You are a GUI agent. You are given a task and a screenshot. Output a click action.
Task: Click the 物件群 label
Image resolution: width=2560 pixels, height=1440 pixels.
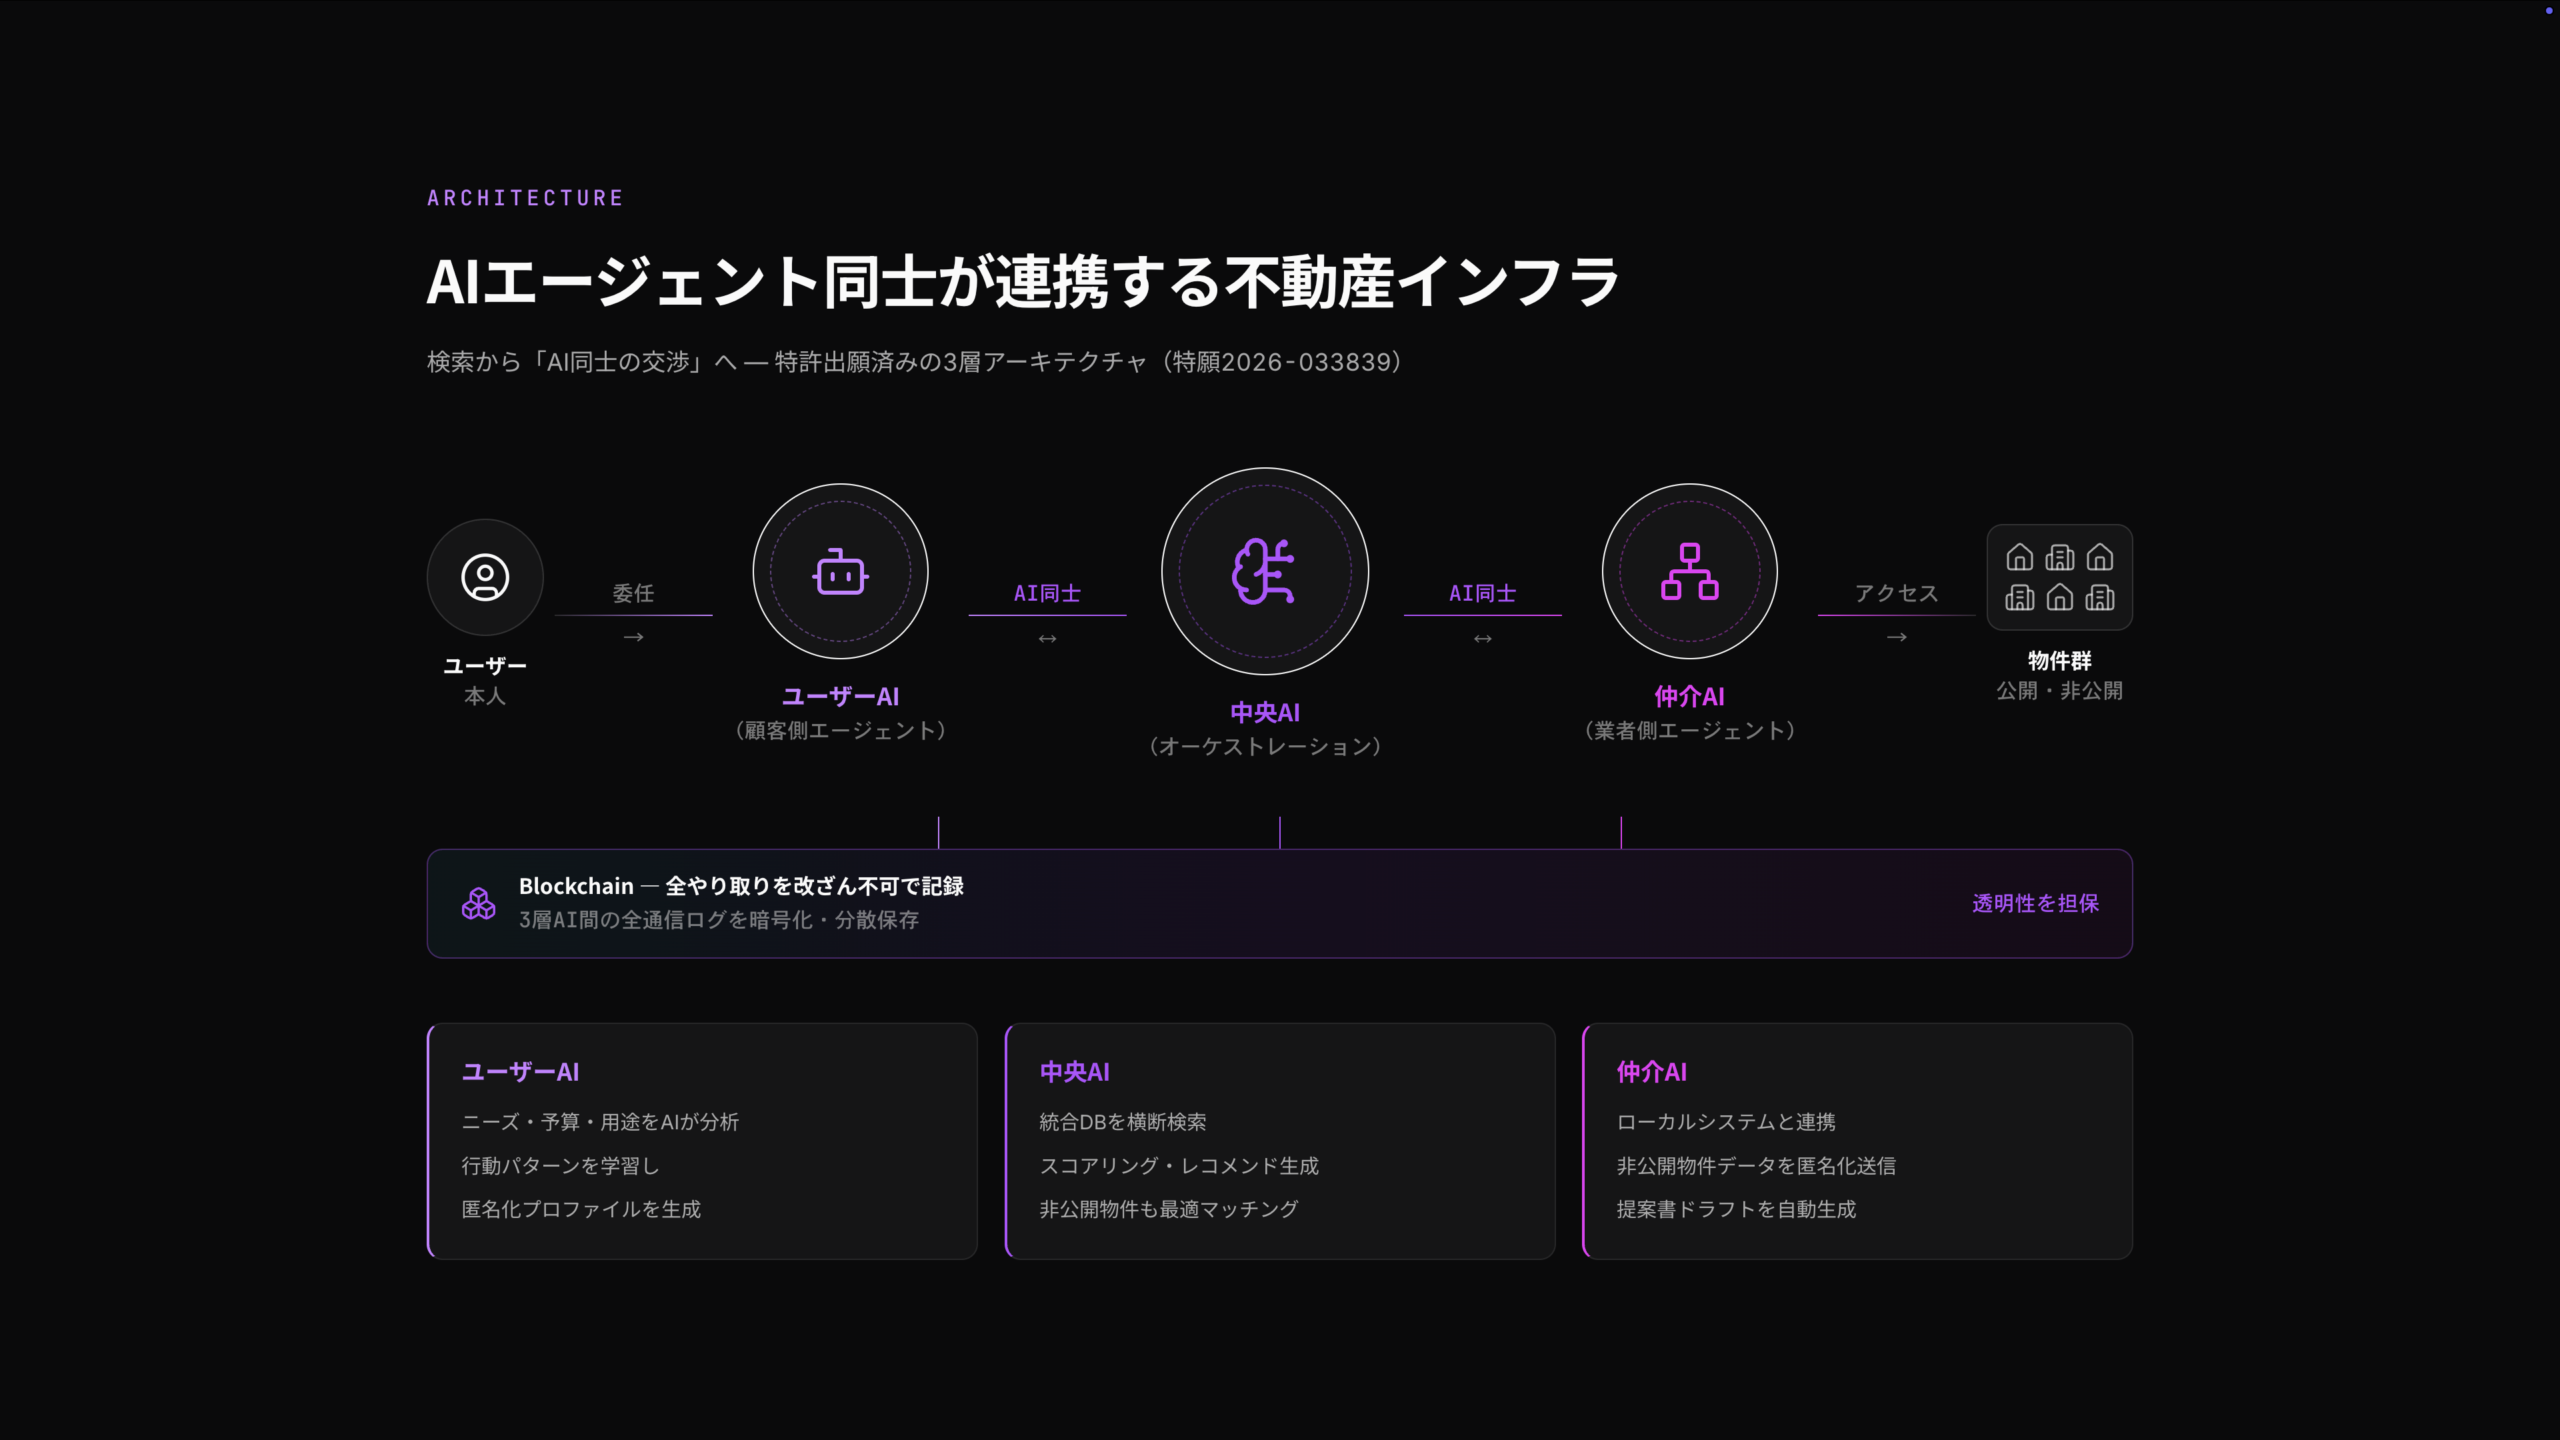[x=2059, y=661]
